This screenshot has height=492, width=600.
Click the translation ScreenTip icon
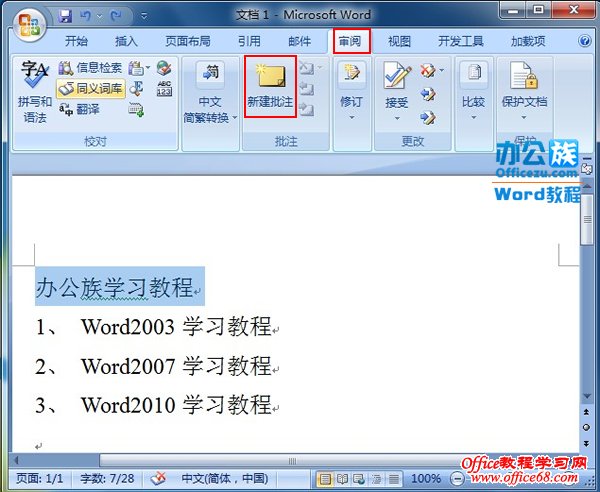tap(136, 68)
